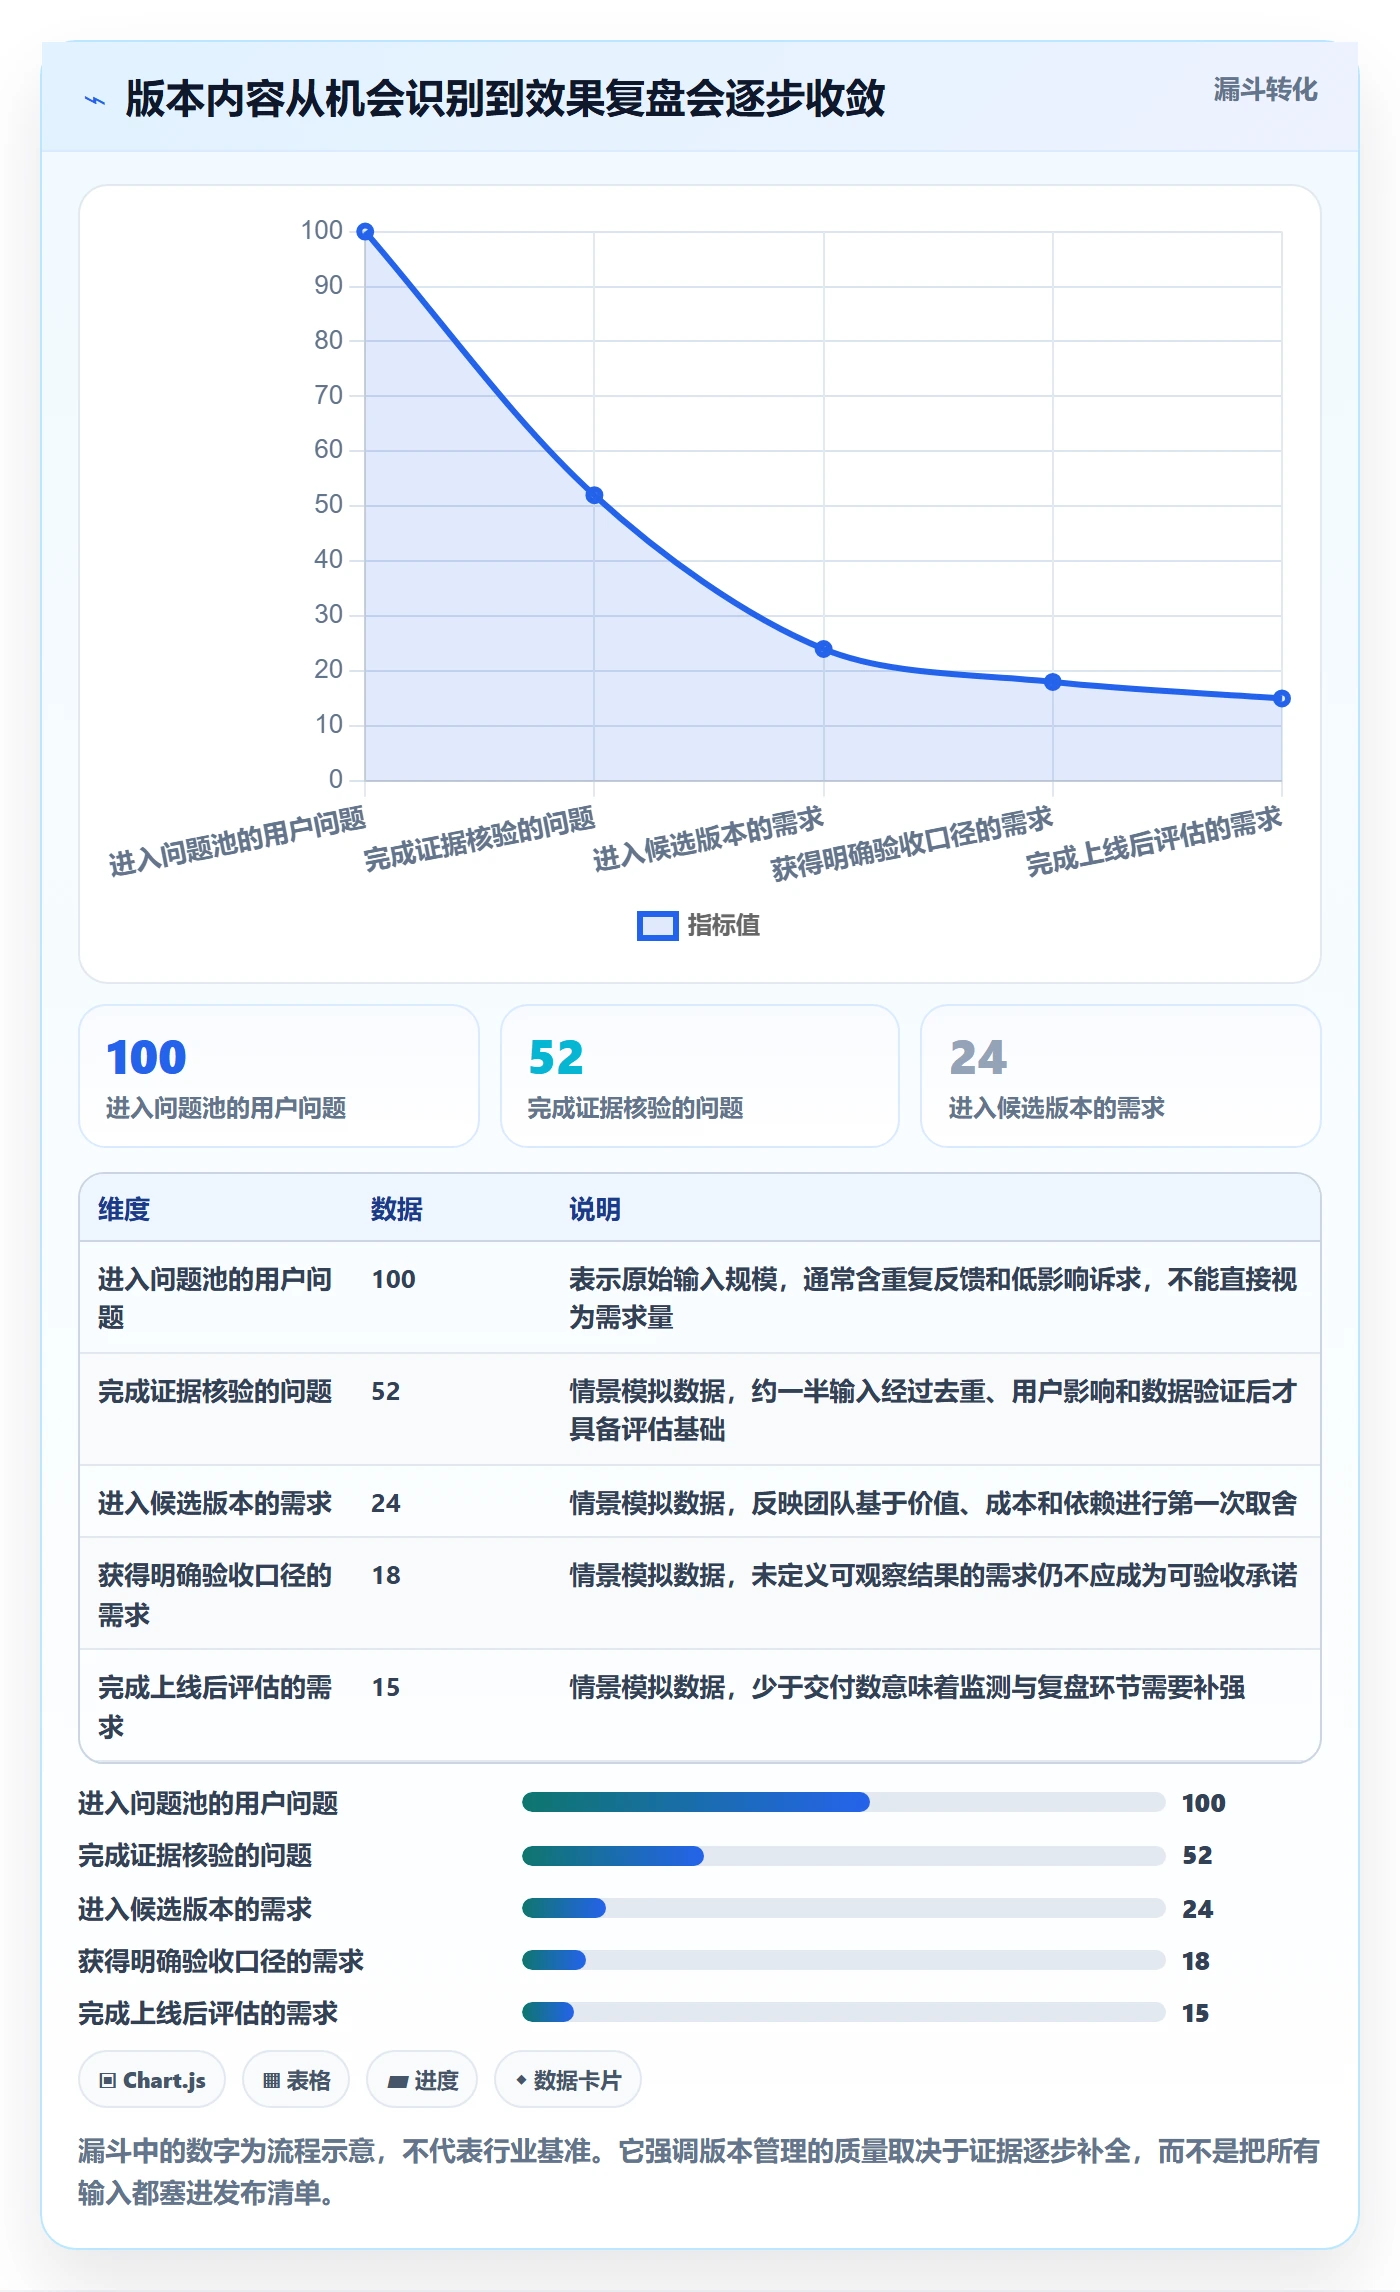Image resolution: width=1400 pixels, height=2292 pixels.
Task: Select the chart data point at 18
Action: [x=1052, y=682]
